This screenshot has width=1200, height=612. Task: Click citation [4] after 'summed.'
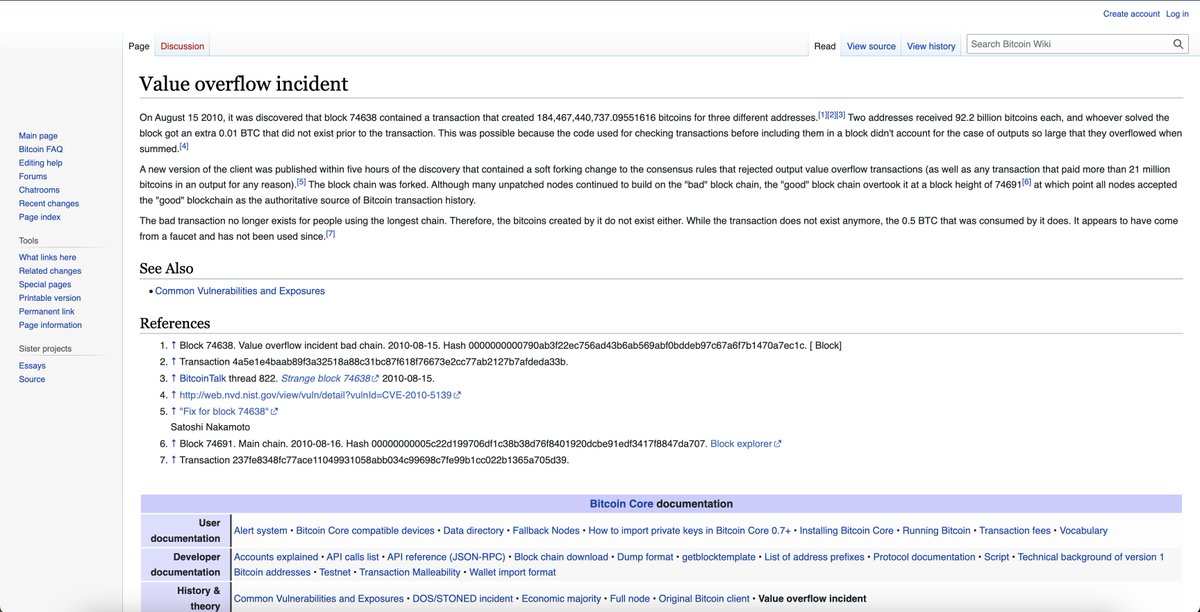click(184, 146)
